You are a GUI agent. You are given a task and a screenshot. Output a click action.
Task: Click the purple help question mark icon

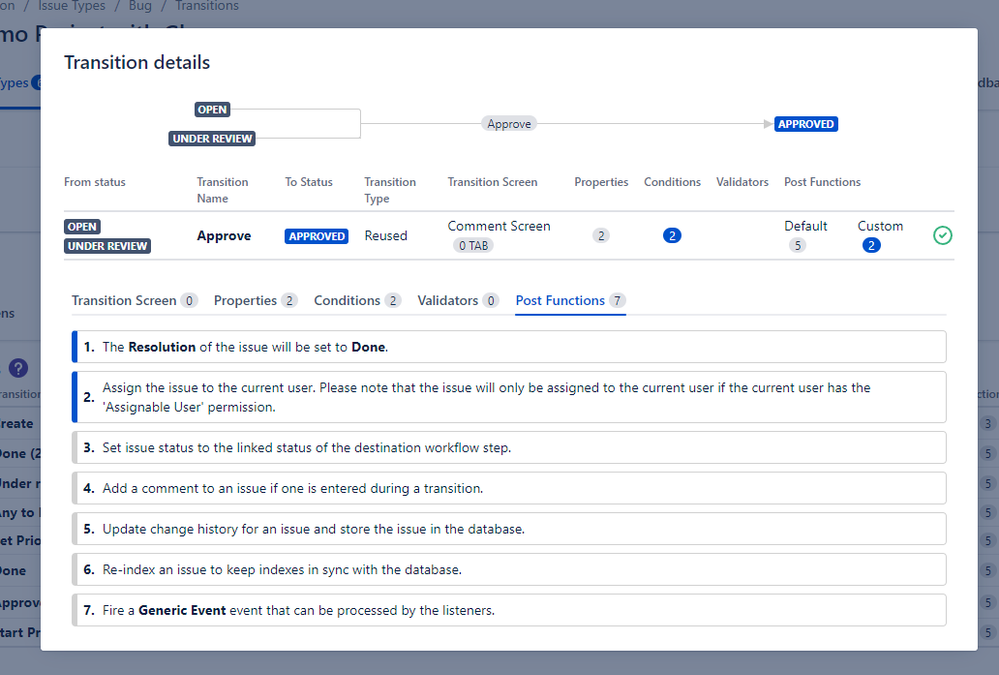point(18,368)
